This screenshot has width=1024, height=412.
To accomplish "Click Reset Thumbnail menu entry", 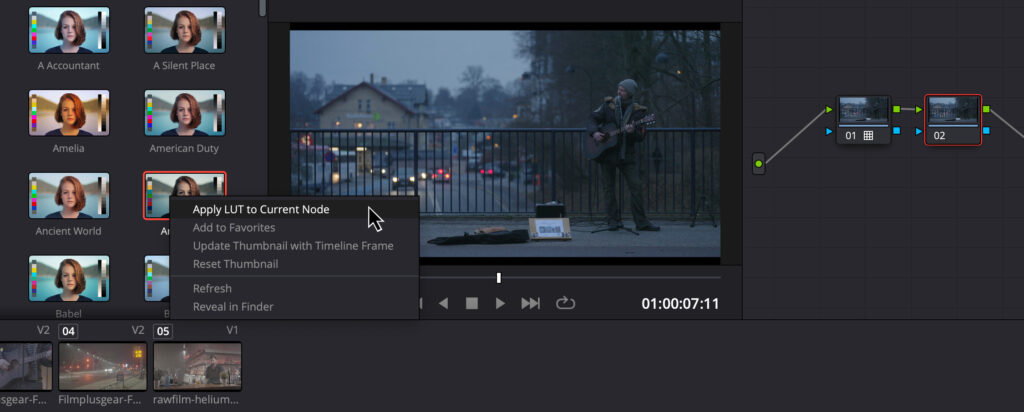I will [235, 264].
